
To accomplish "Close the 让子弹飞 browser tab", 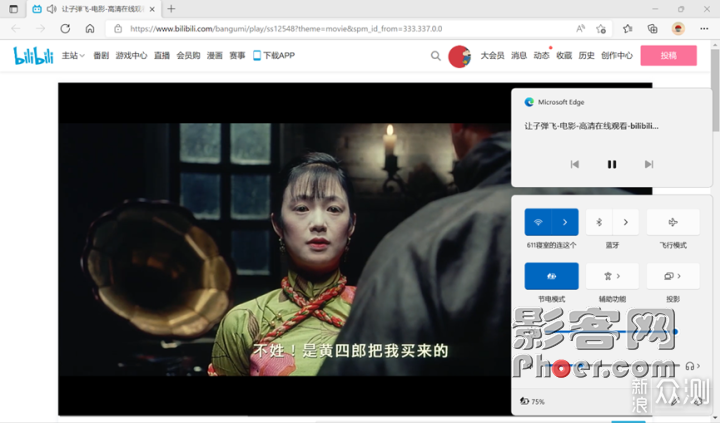I will [152, 9].
